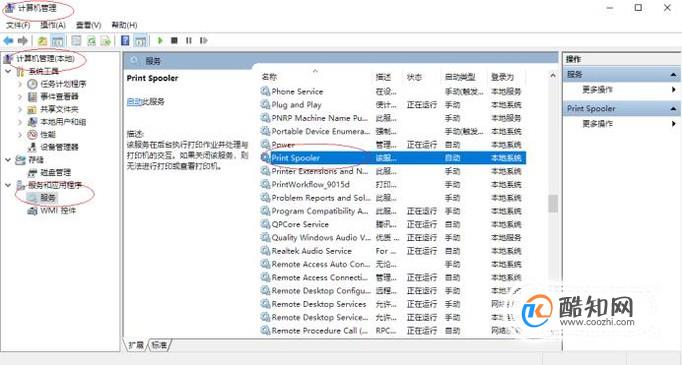Restart the service with restart icon
Screen dimensions: 682x365
click(203, 40)
